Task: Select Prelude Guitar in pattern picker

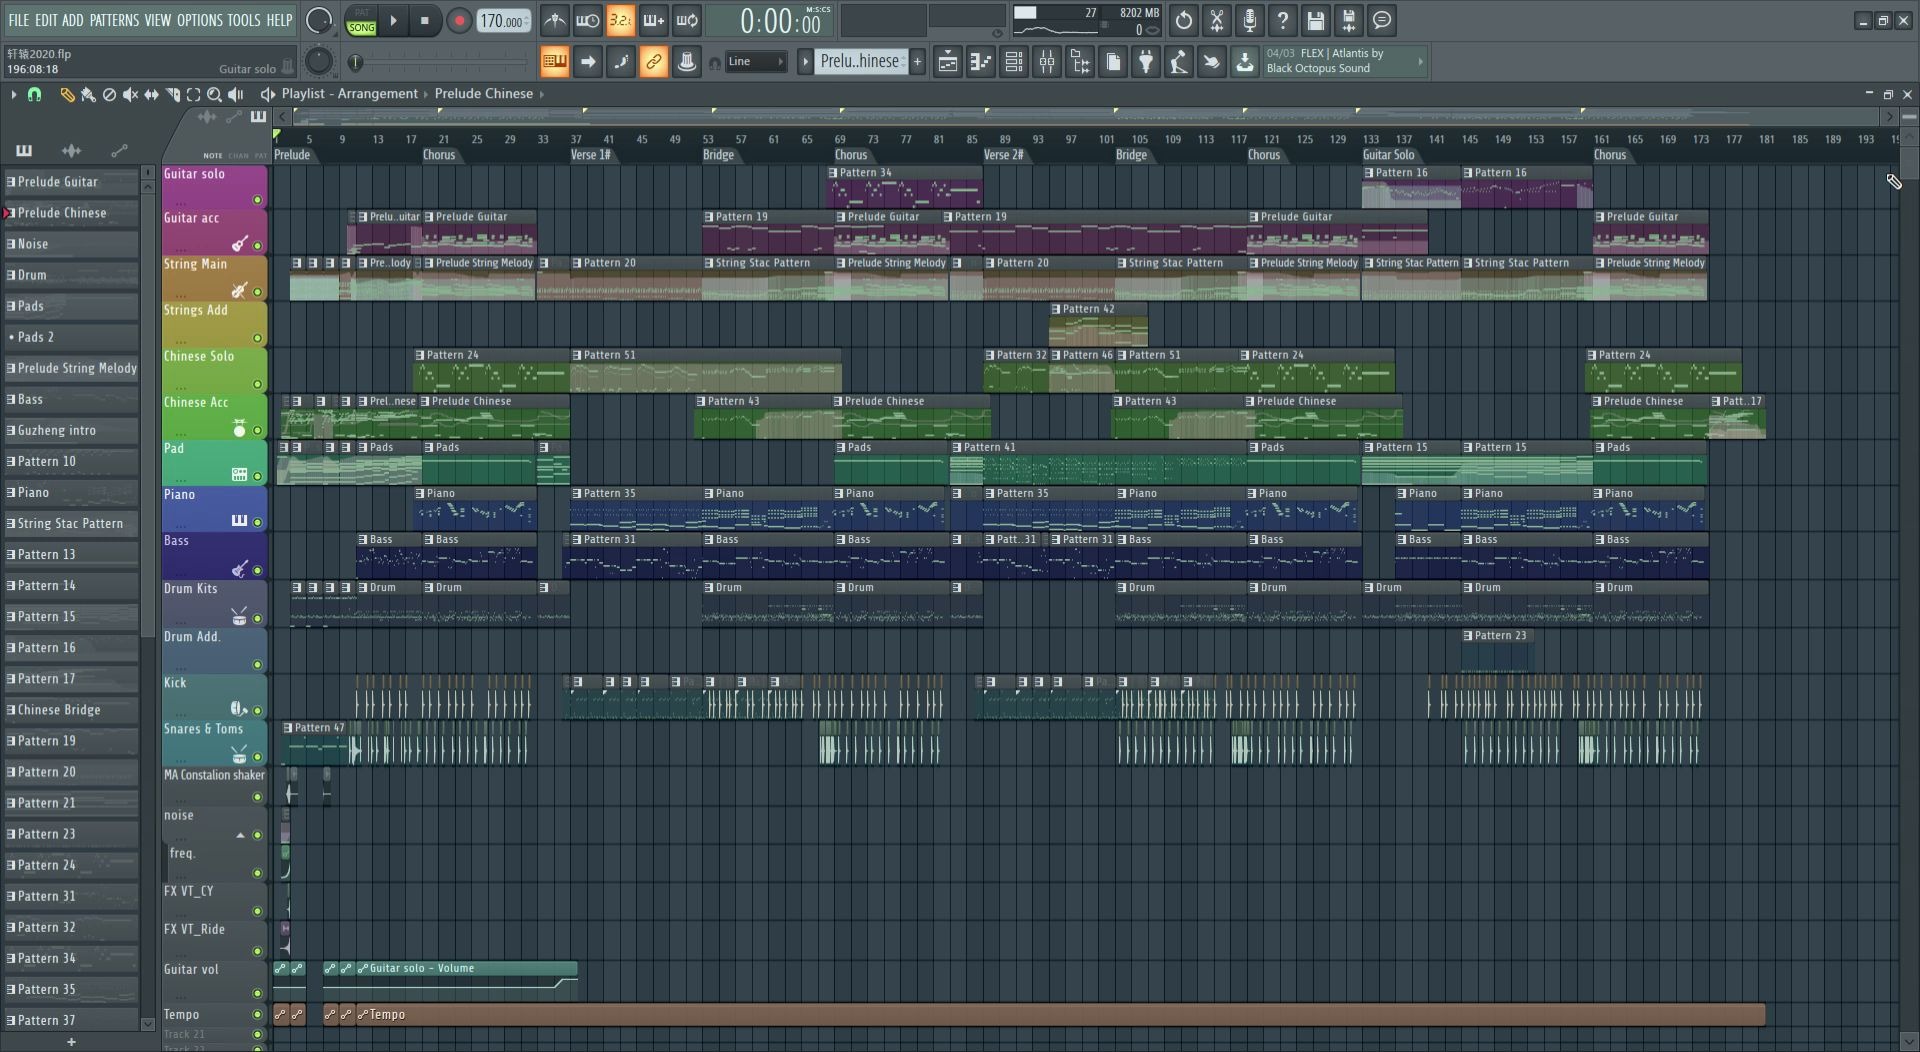Action: coord(70,182)
